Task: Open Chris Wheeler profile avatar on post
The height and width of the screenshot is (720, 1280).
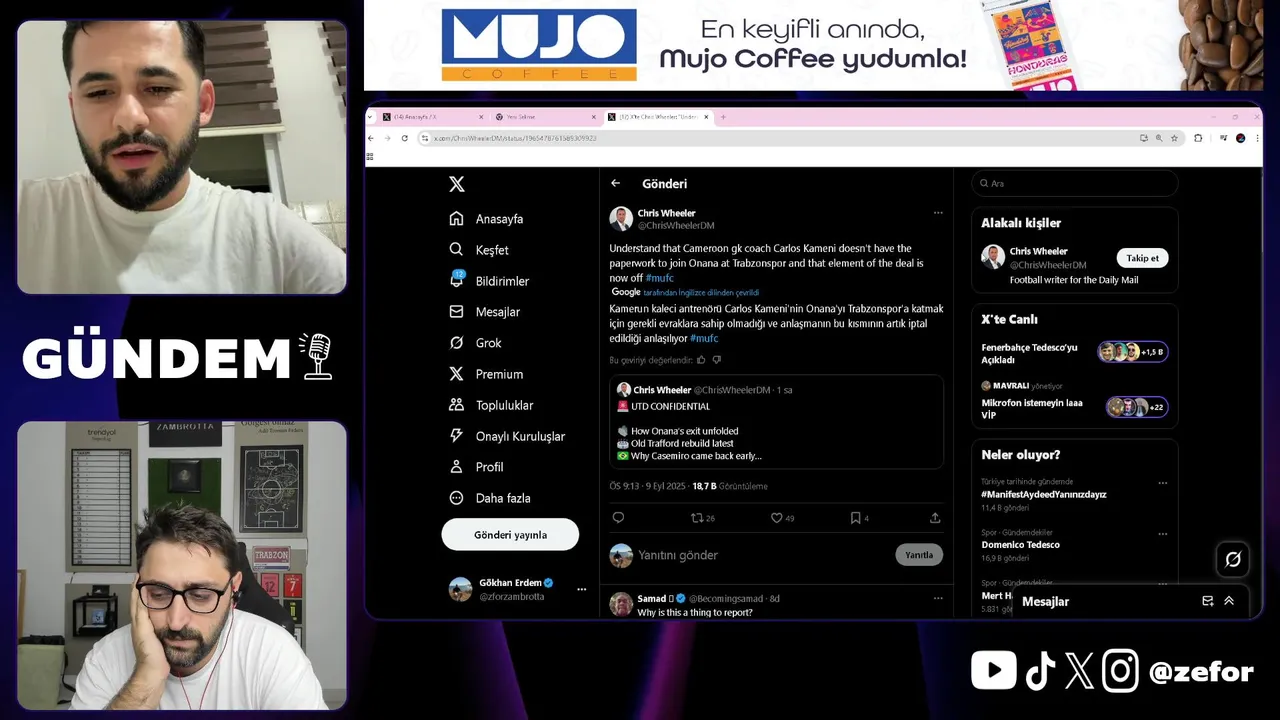Action: (621, 219)
